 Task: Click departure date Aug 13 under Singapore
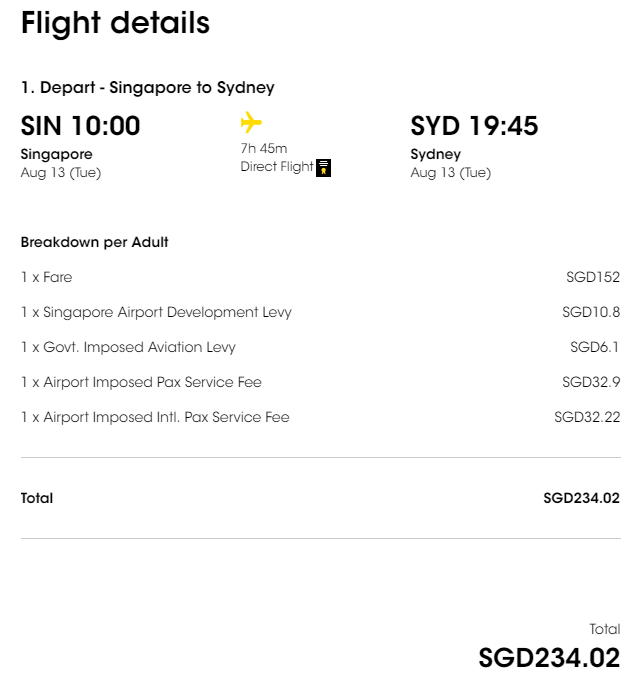pyautogui.click(x=61, y=173)
